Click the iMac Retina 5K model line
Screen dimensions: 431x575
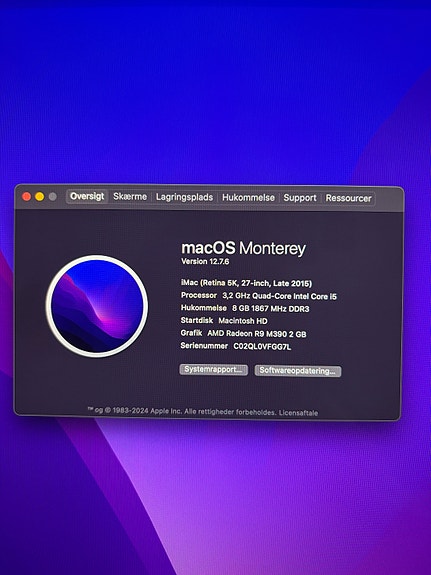(x=246, y=283)
